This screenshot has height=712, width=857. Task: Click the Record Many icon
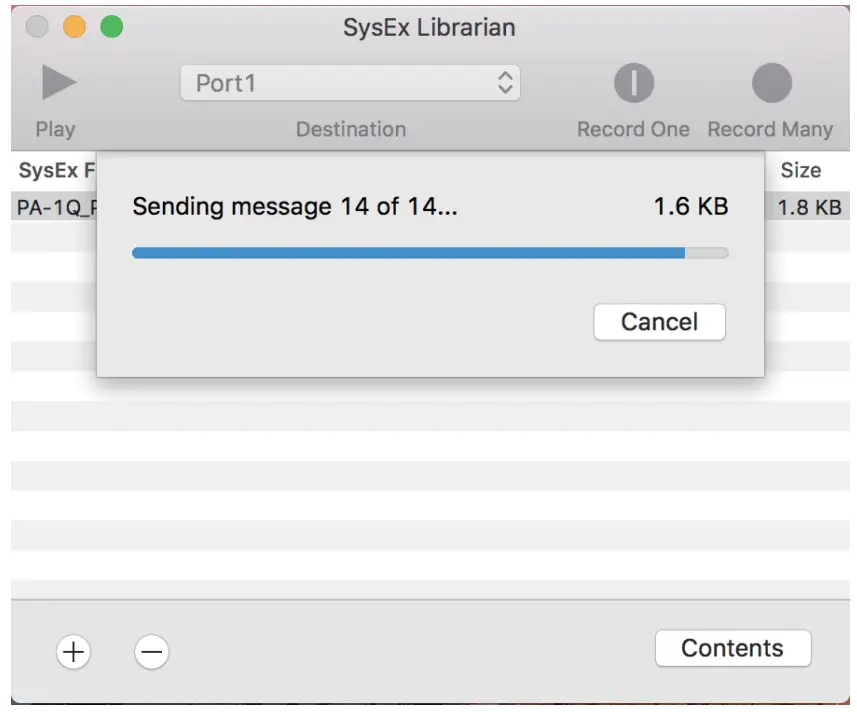pyautogui.click(x=772, y=83)
